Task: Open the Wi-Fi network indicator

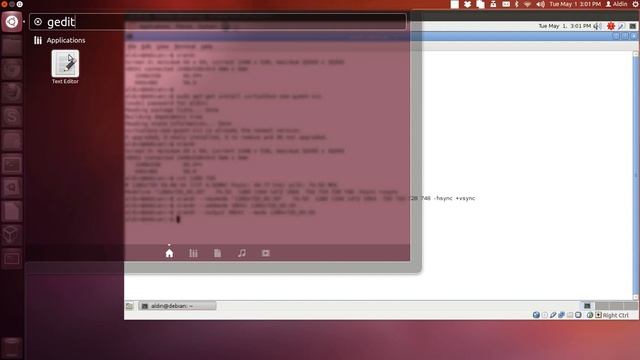Action: tap(527, 4)
